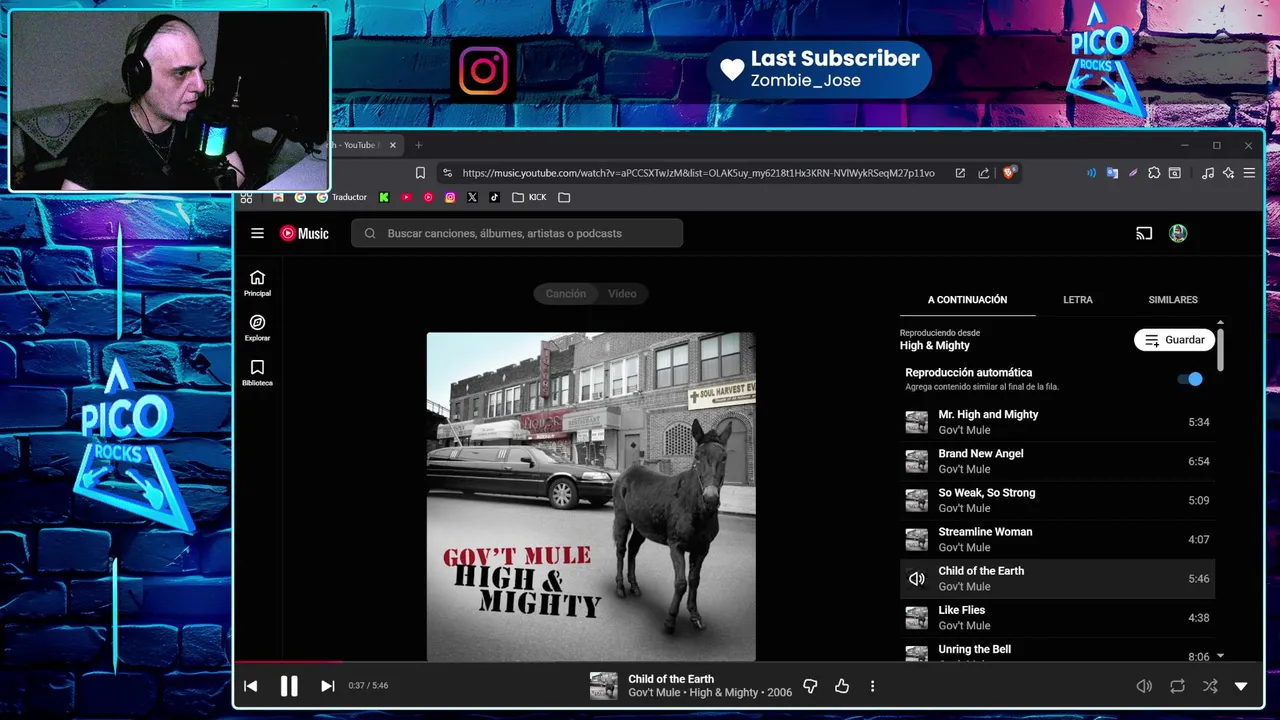The image size is (1280, 720).
Task: Click the 5:46 duration on Child of the Earth
Action: coord(1198,579)
